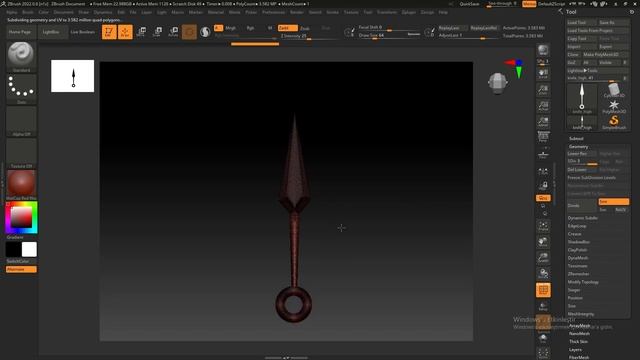640x360 pixels.
Task: Select the Move transform tool in the top shelf
Action: (x=141, y=32)
